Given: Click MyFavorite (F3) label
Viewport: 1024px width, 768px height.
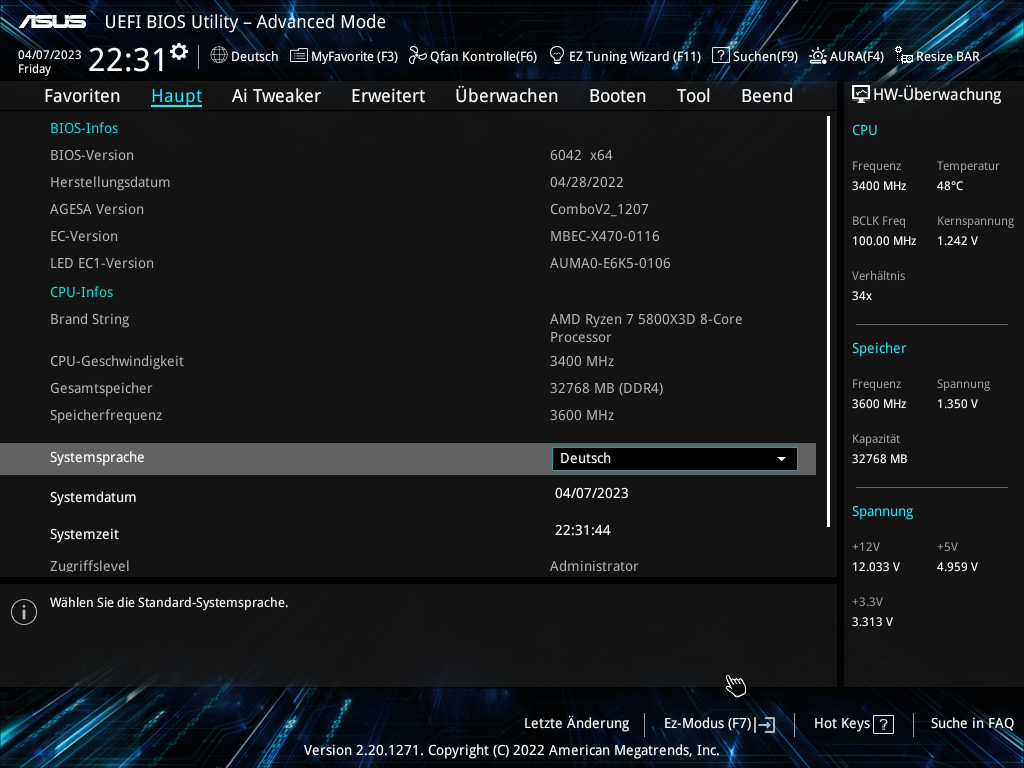Looking at the screenshot, I should 355,56.
